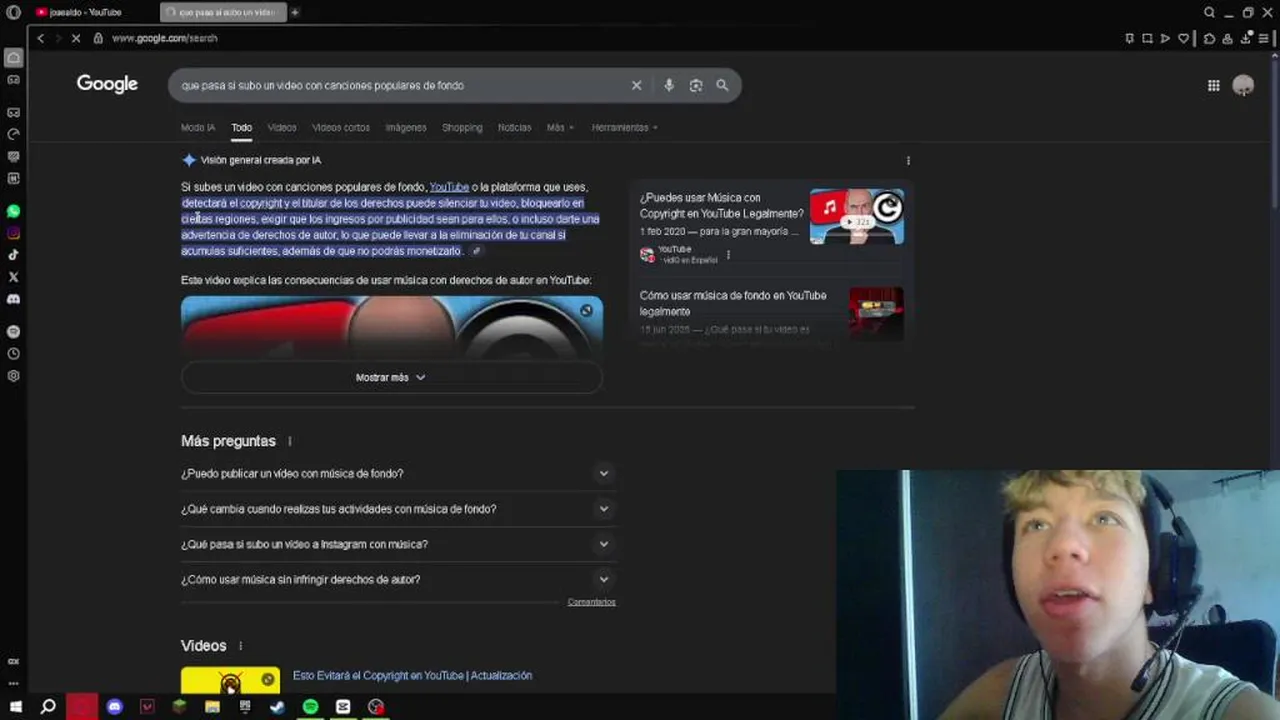
Task: Open tab search magnifier in title bar
Action: point(1209,12)
